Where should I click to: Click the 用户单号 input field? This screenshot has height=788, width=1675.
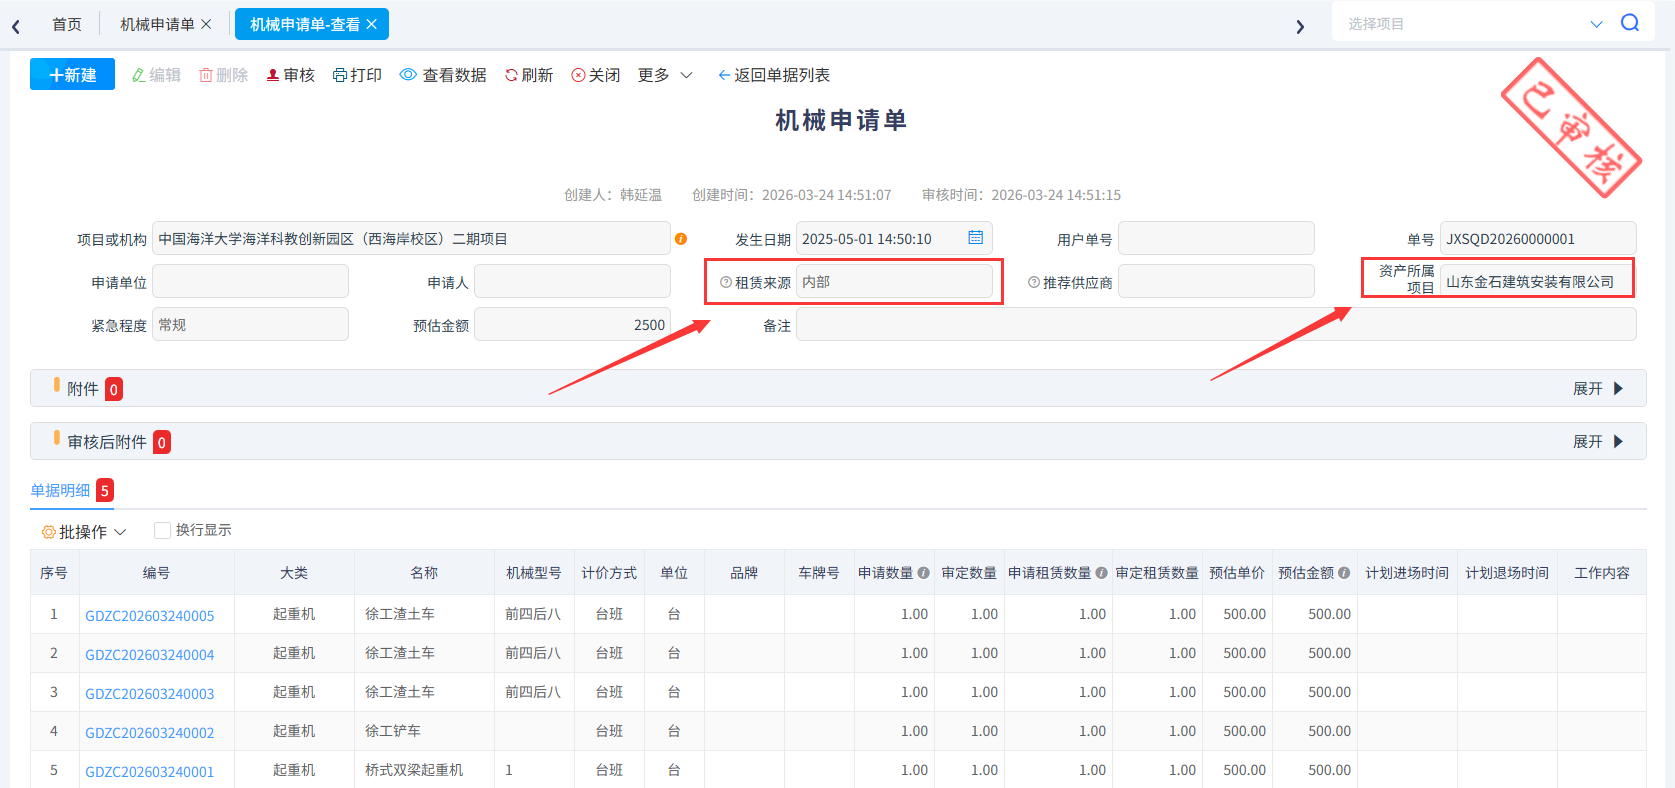pyautogui.click(x=1216, y=238)
